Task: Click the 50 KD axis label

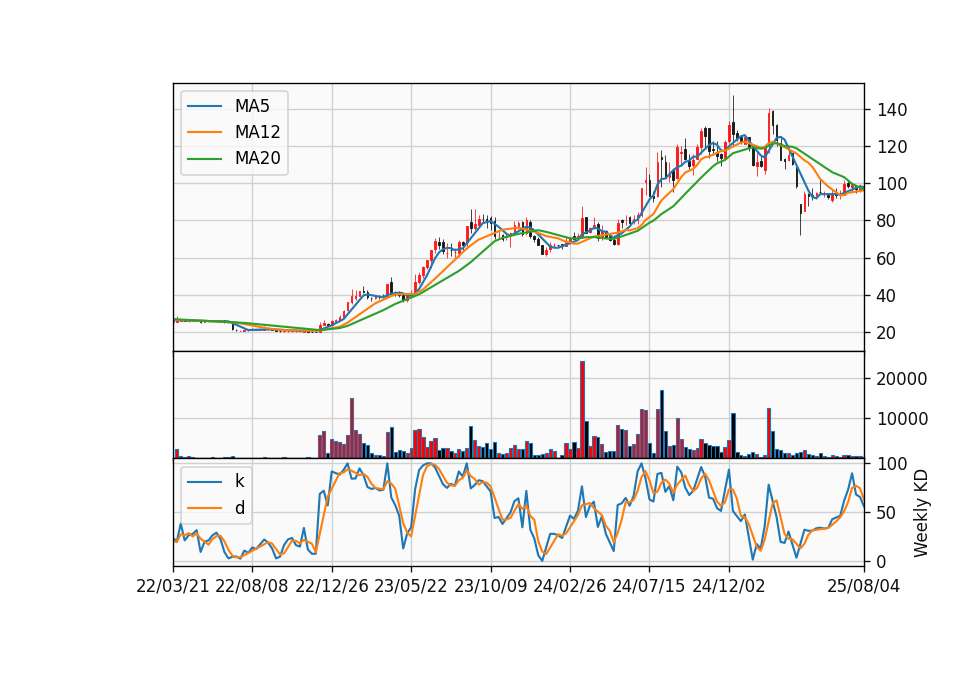Action: [x=887, y=513]
